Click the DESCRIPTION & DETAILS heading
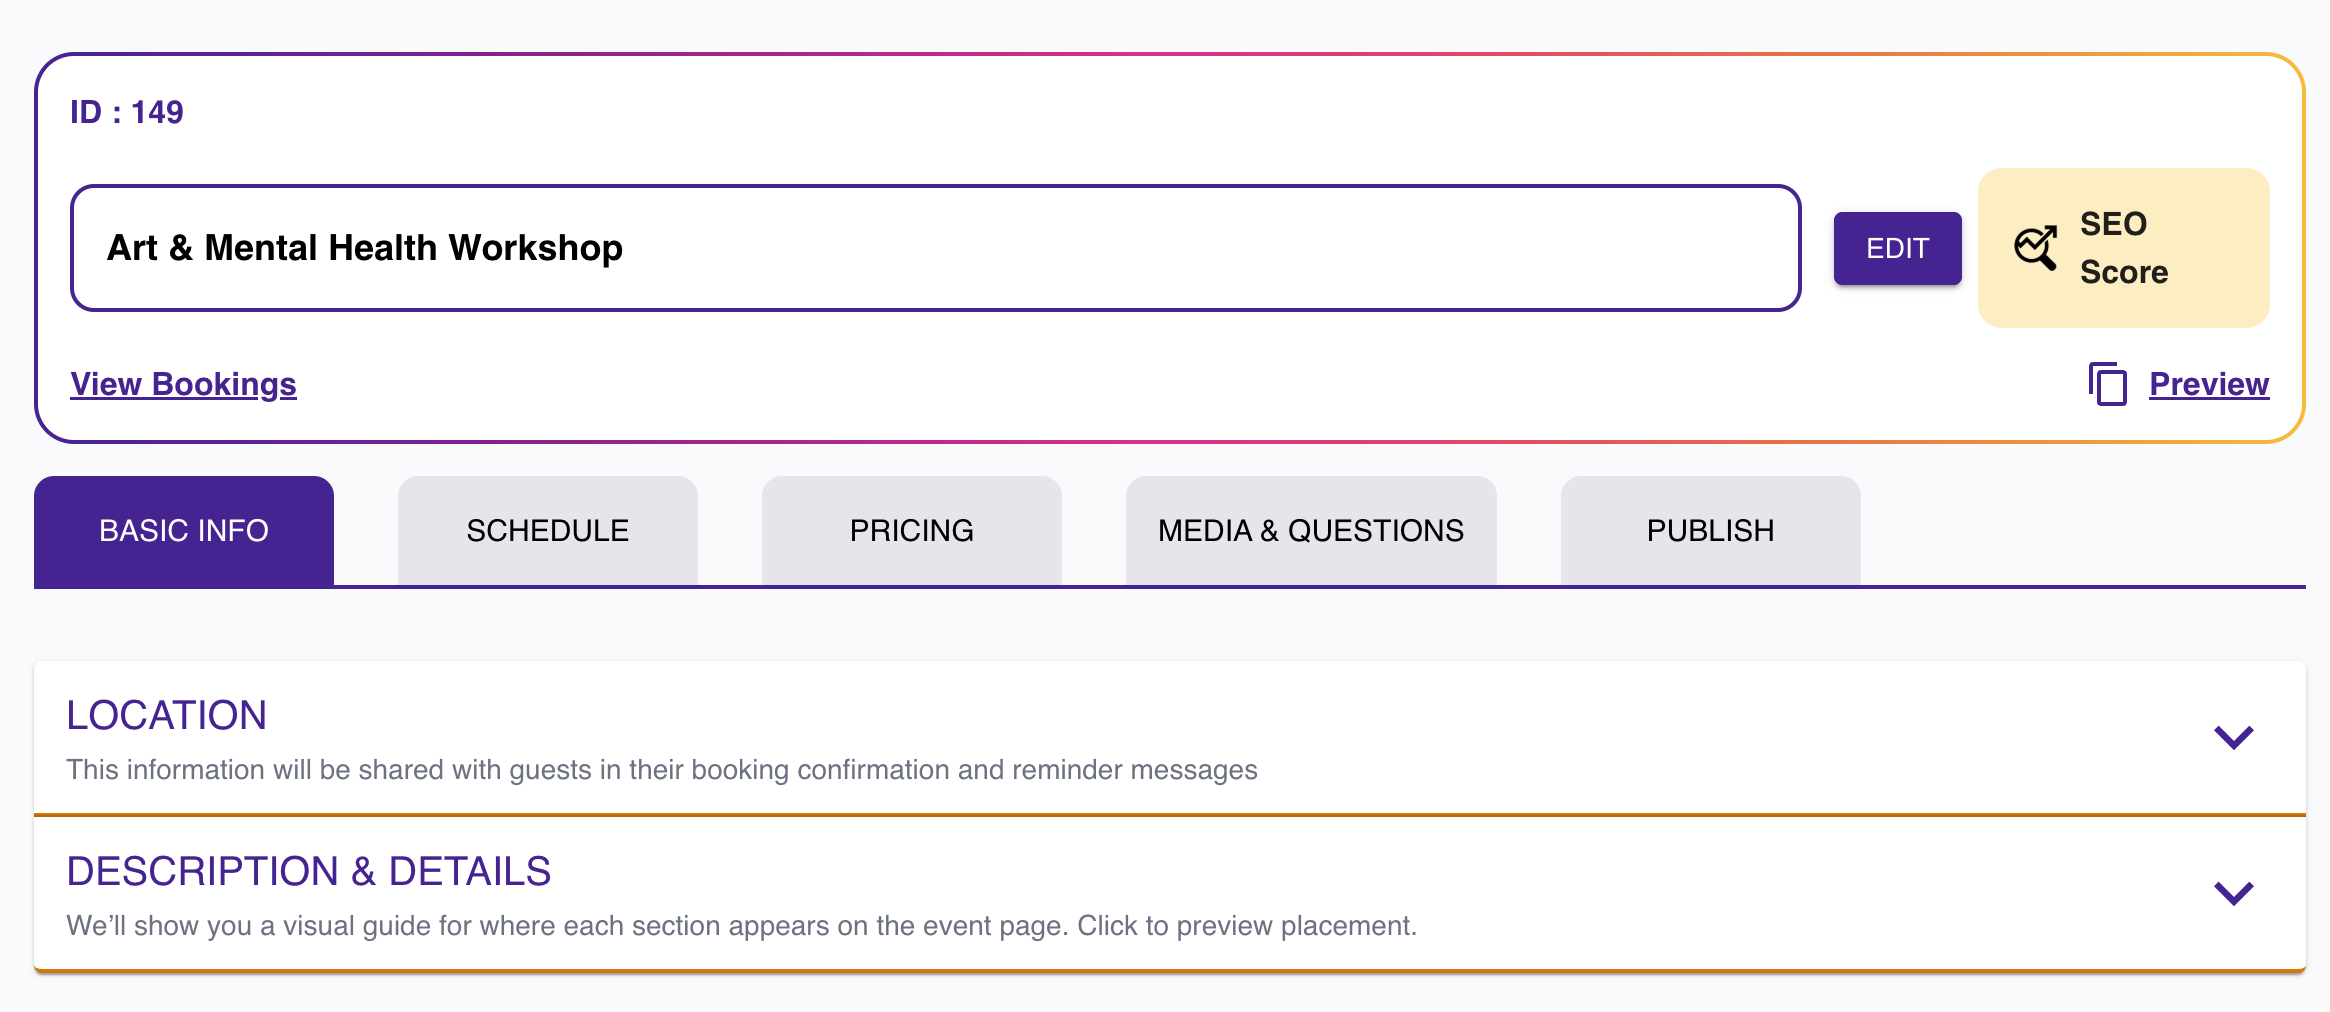The image size is (2330, 1012). (308, 871)
